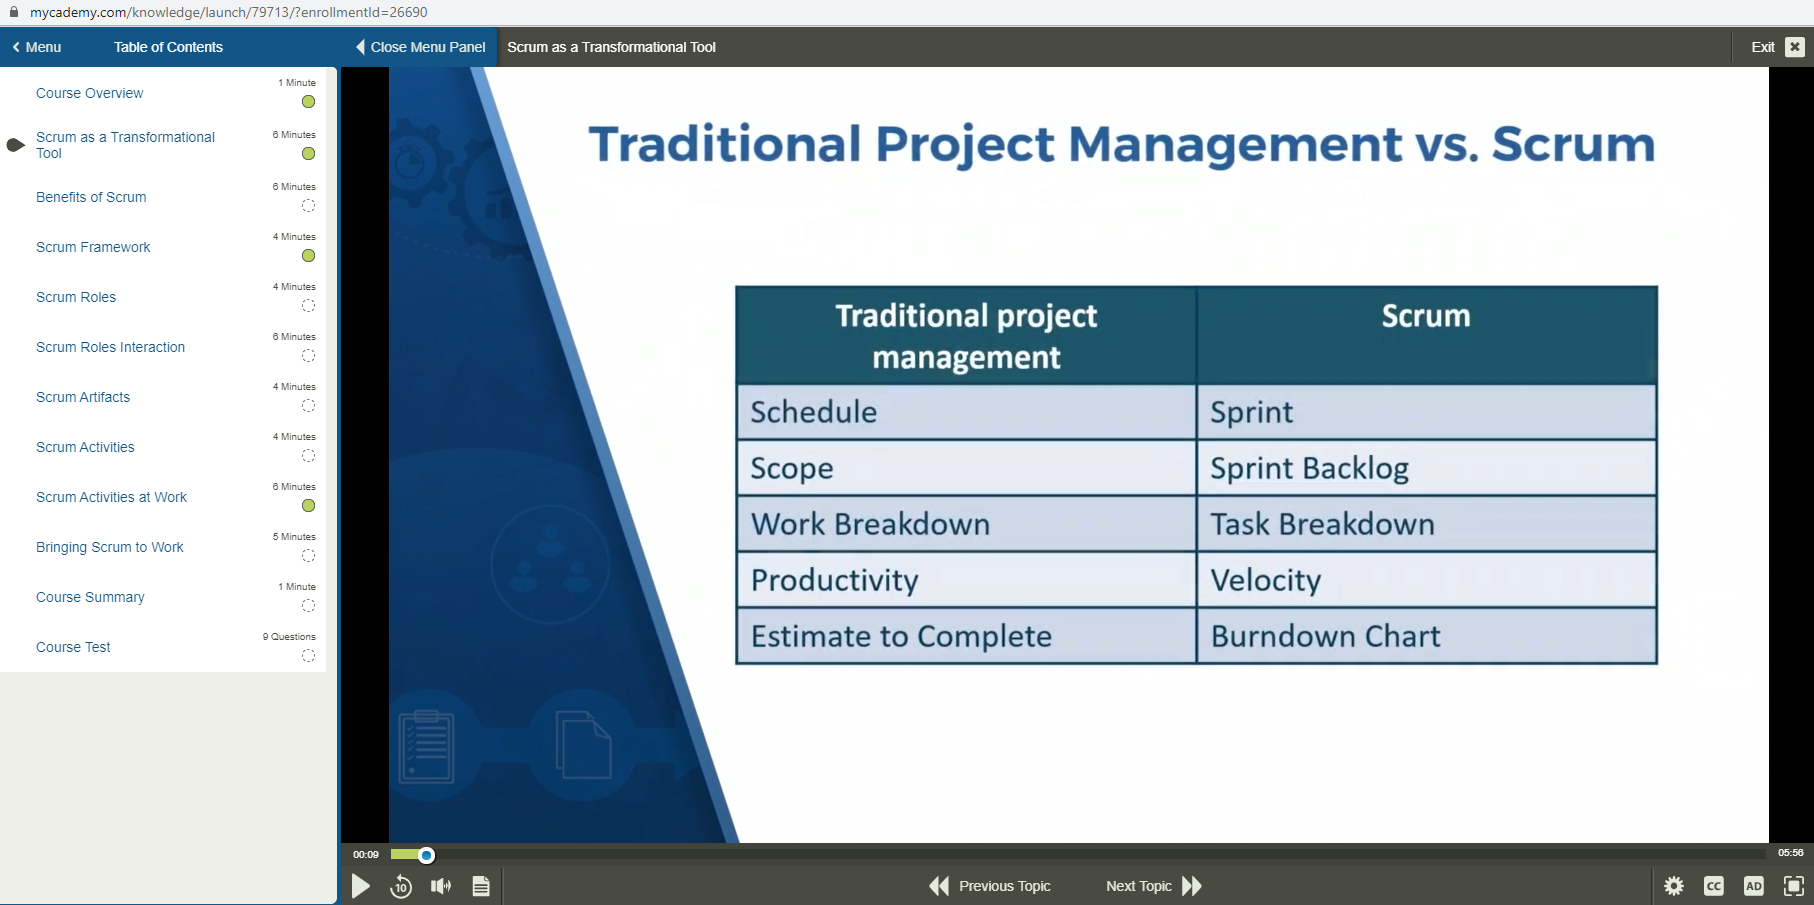
Task: Open the Course Test item
Action: pos(73,647)
